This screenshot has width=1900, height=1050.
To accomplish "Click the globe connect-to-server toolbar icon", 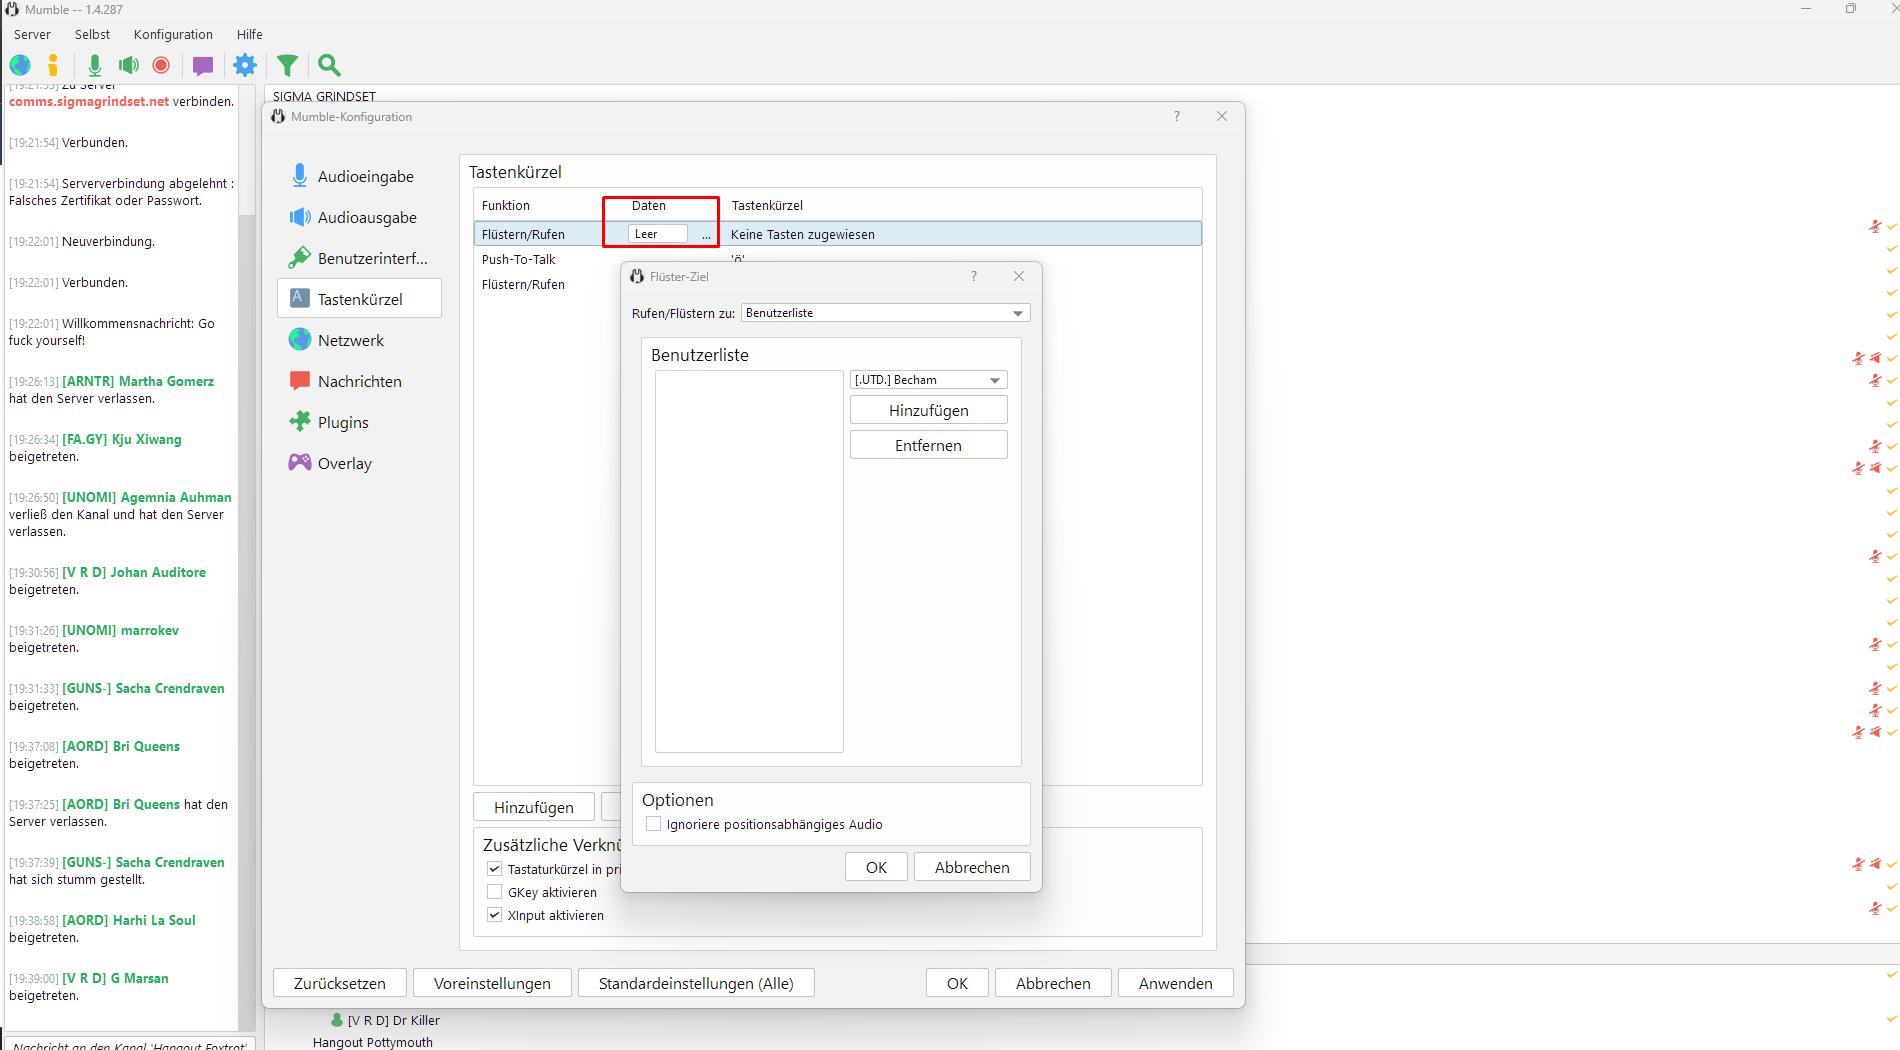I will pyautogui.click(x=20, y=66).
